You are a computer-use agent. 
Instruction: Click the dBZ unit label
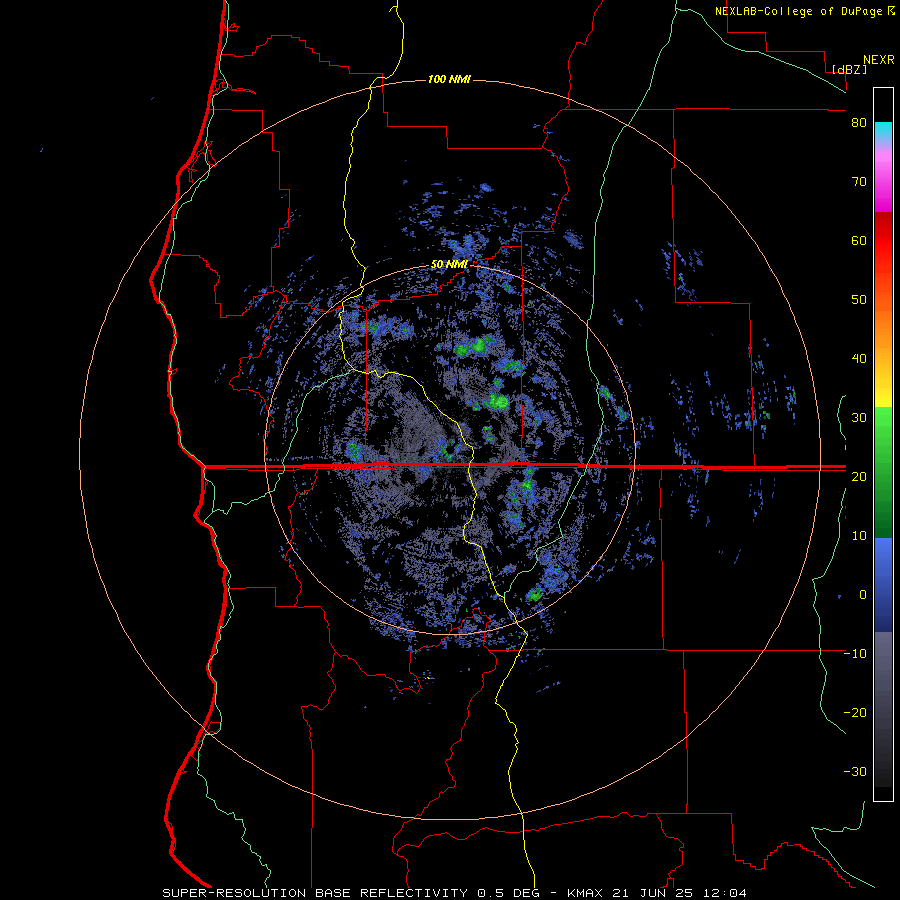click(x=849, y=69)
